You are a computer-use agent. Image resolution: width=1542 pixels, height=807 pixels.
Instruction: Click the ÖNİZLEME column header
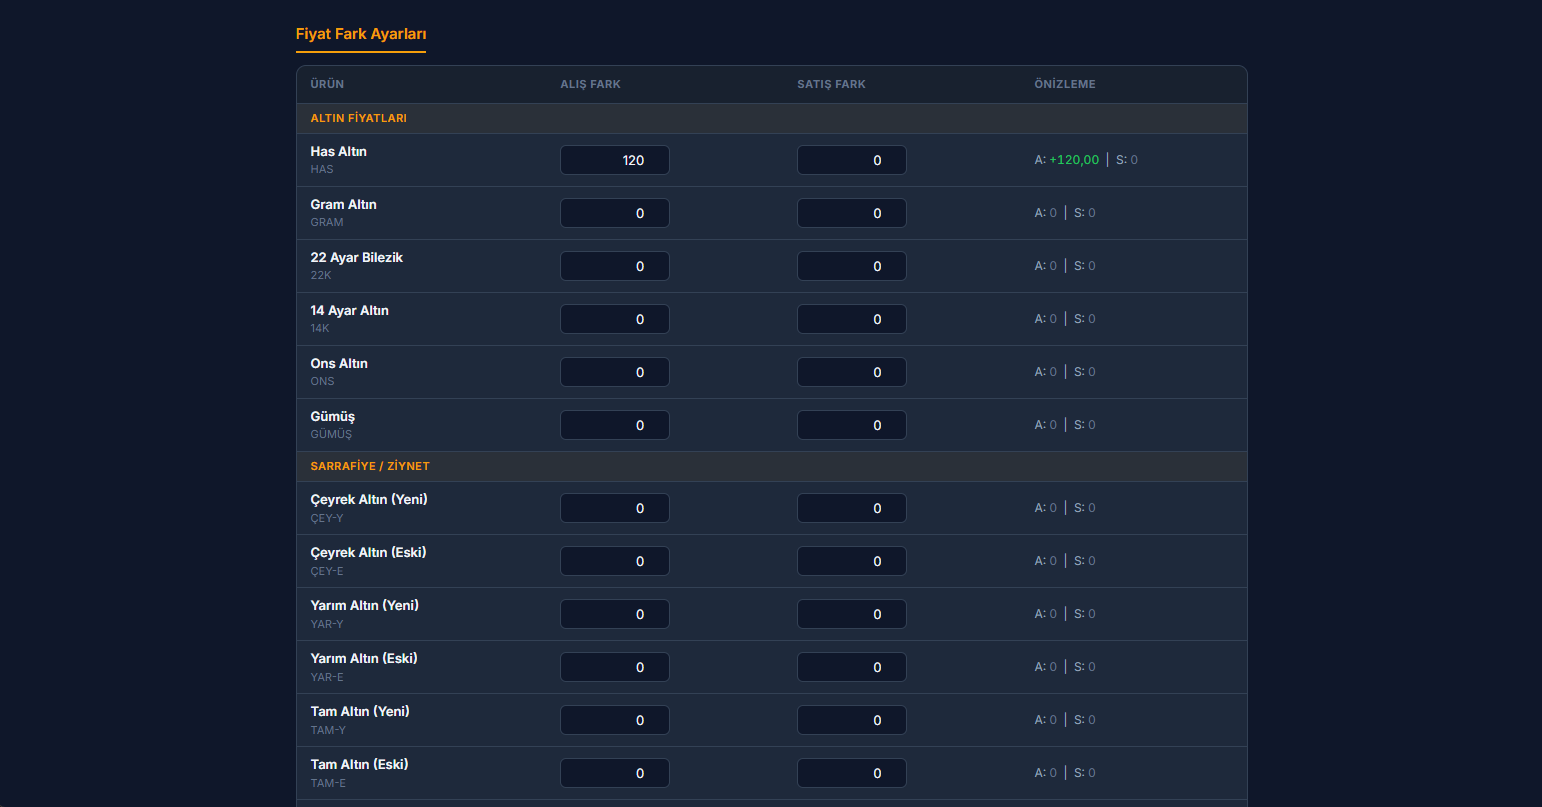[x=1064, y=84]
